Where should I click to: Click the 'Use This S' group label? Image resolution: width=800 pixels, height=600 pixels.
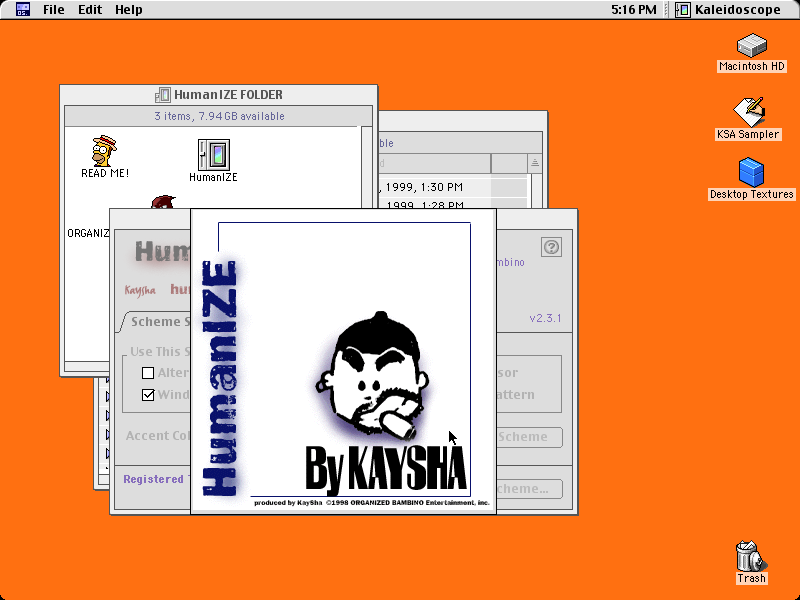(160, 352)
